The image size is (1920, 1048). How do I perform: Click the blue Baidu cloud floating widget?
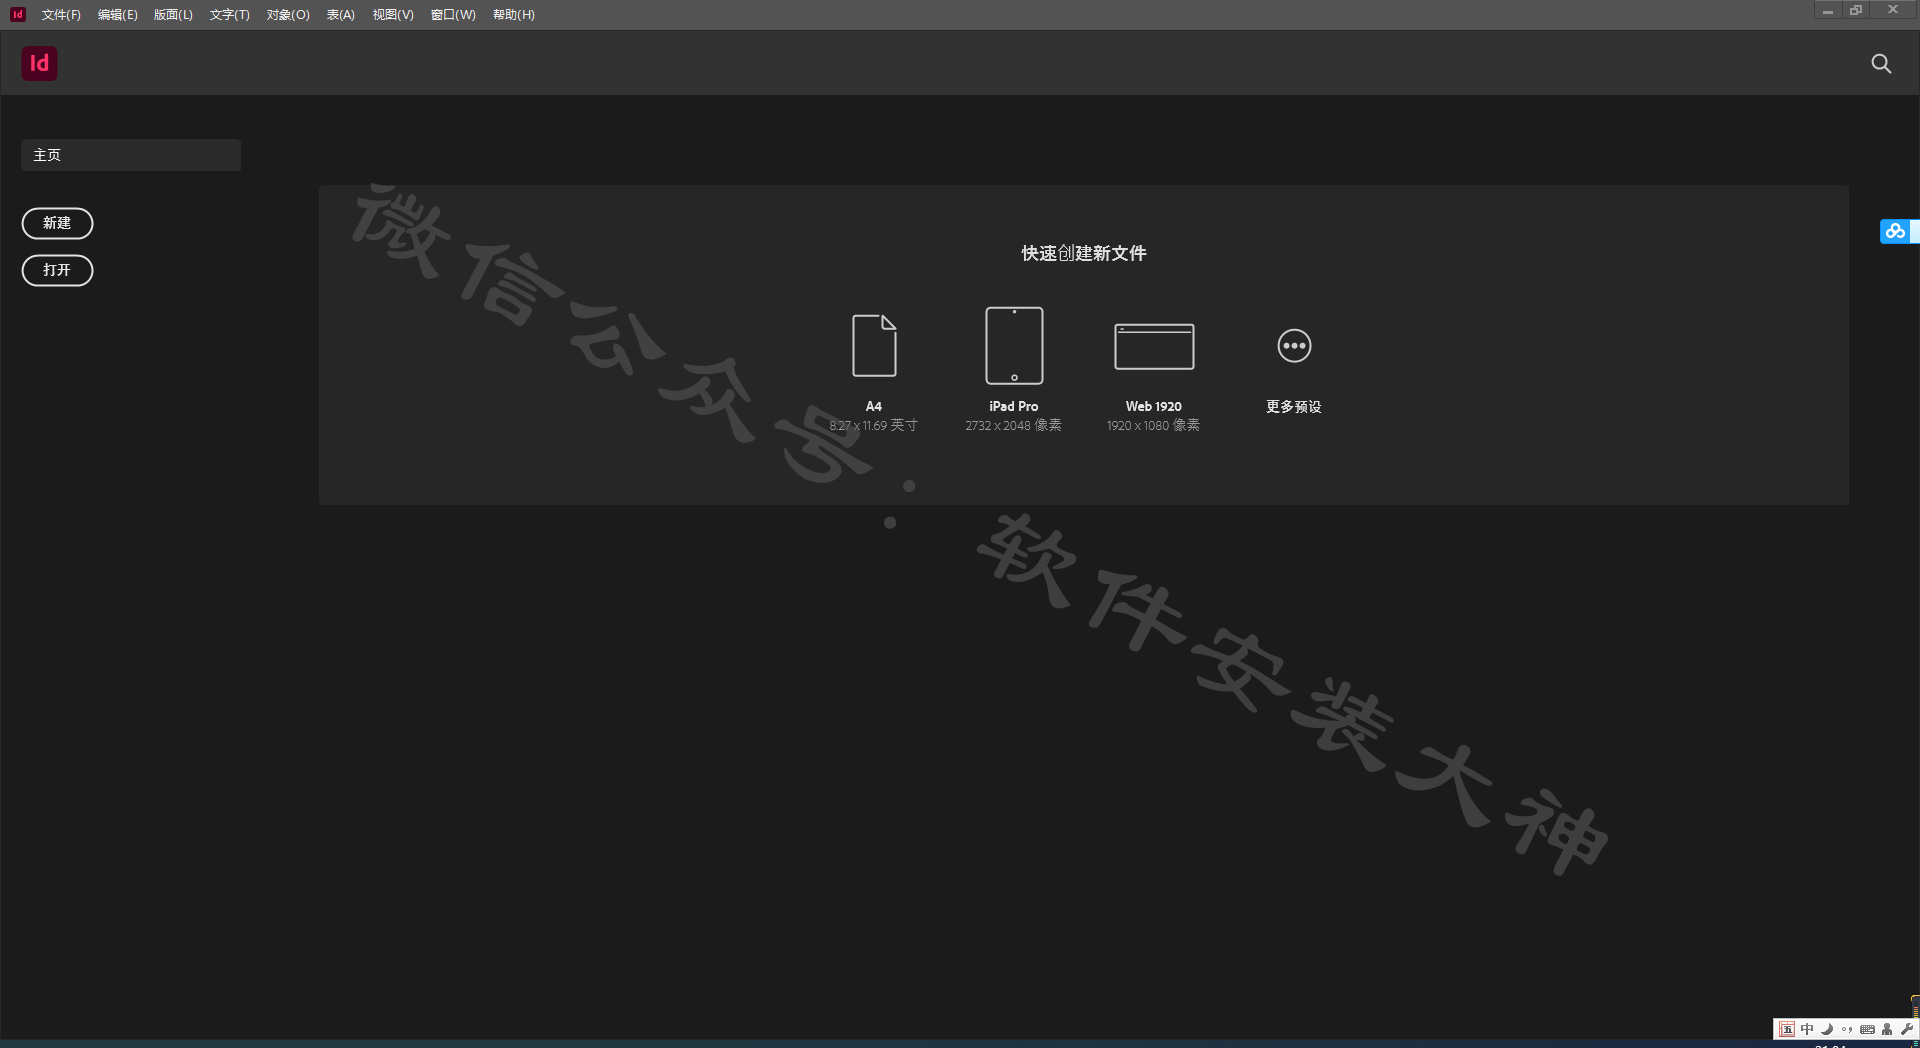point(1895,231)
